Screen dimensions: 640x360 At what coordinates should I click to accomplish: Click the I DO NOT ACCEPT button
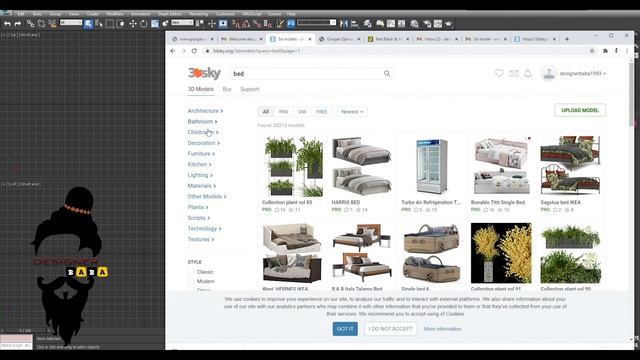click(x=391, y=329)
